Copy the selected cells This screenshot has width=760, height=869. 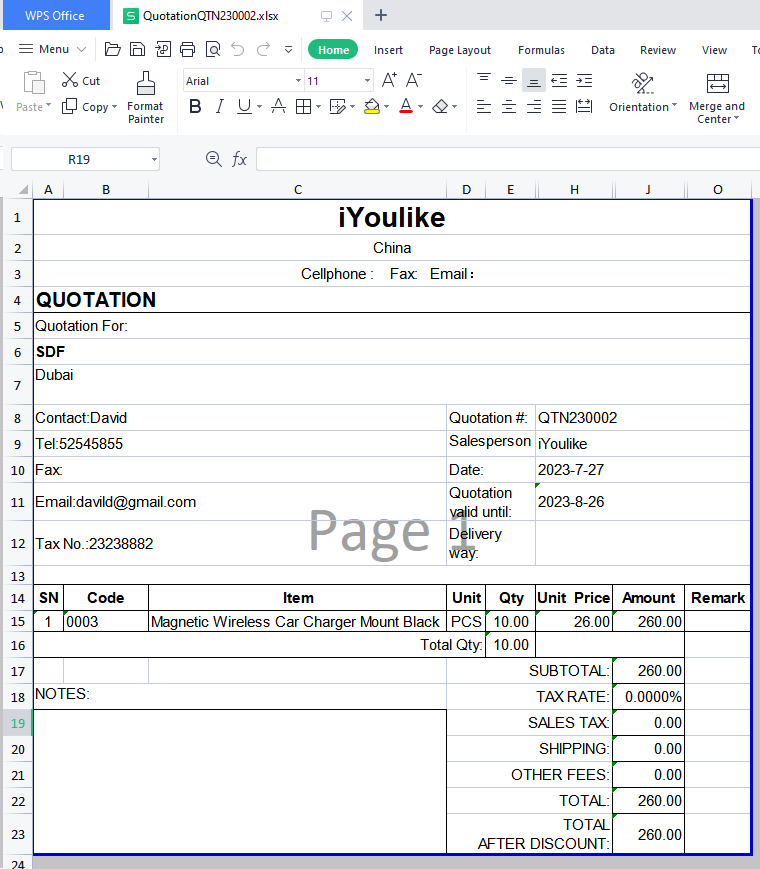85,106
